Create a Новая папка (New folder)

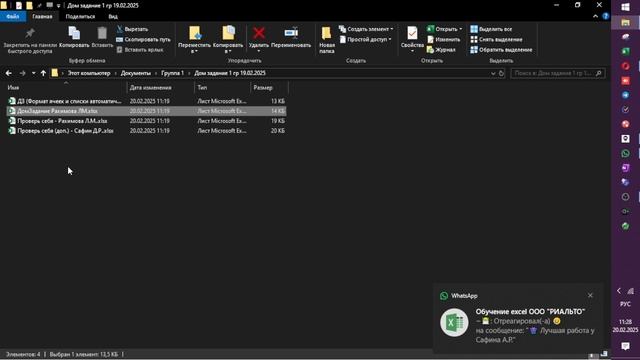coord(327,40)
